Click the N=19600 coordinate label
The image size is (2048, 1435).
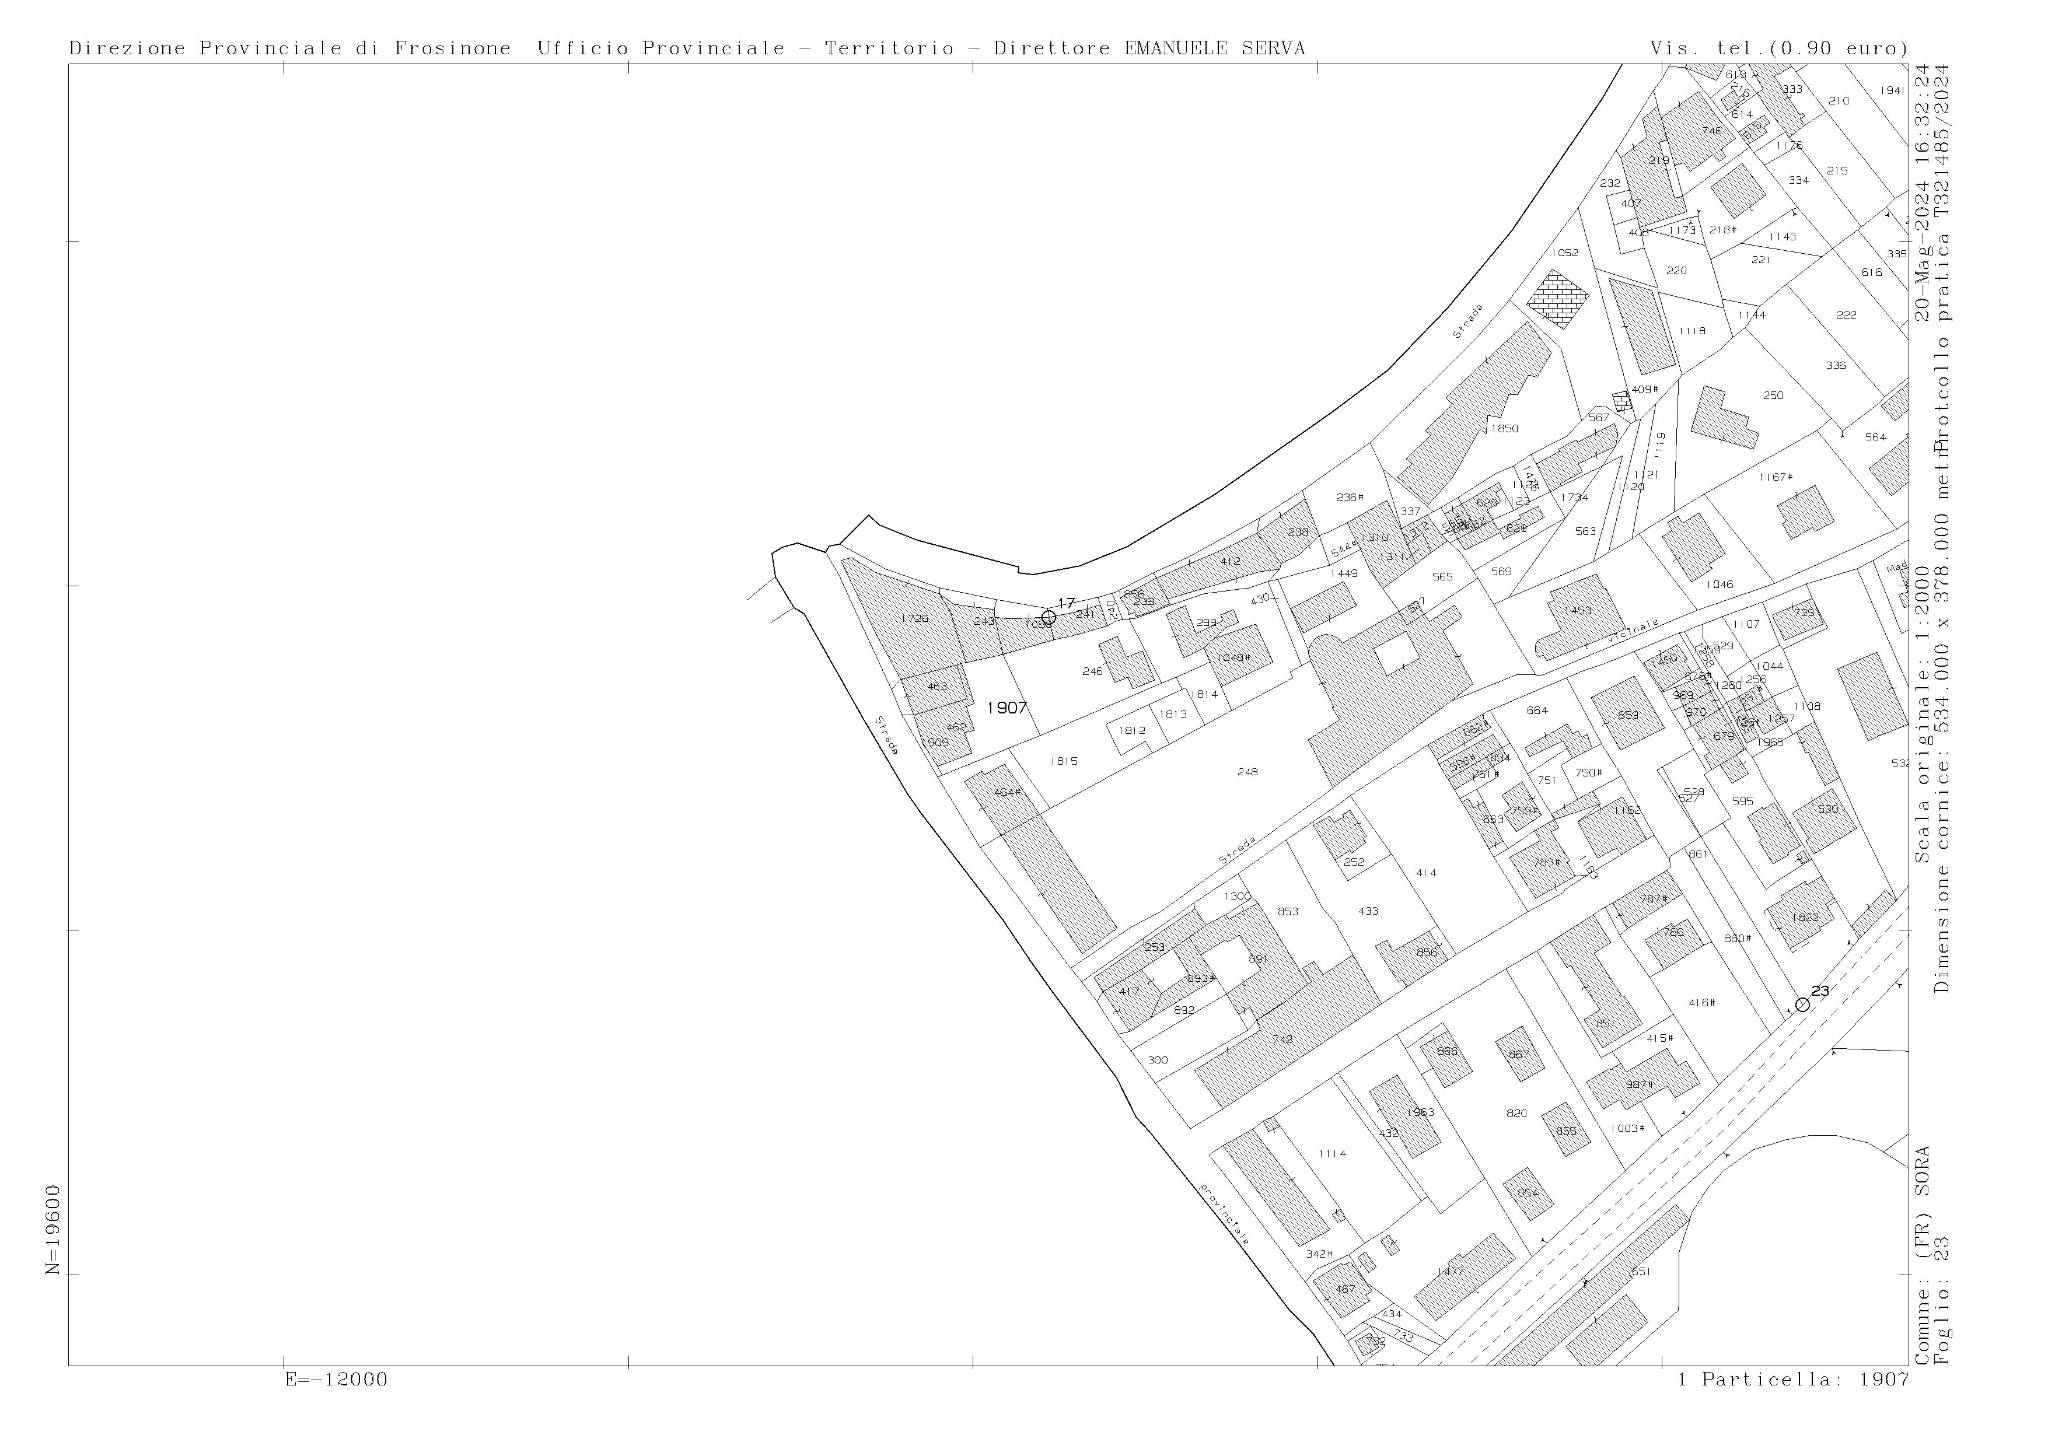pyautogui.click(x=53, y=1229)
